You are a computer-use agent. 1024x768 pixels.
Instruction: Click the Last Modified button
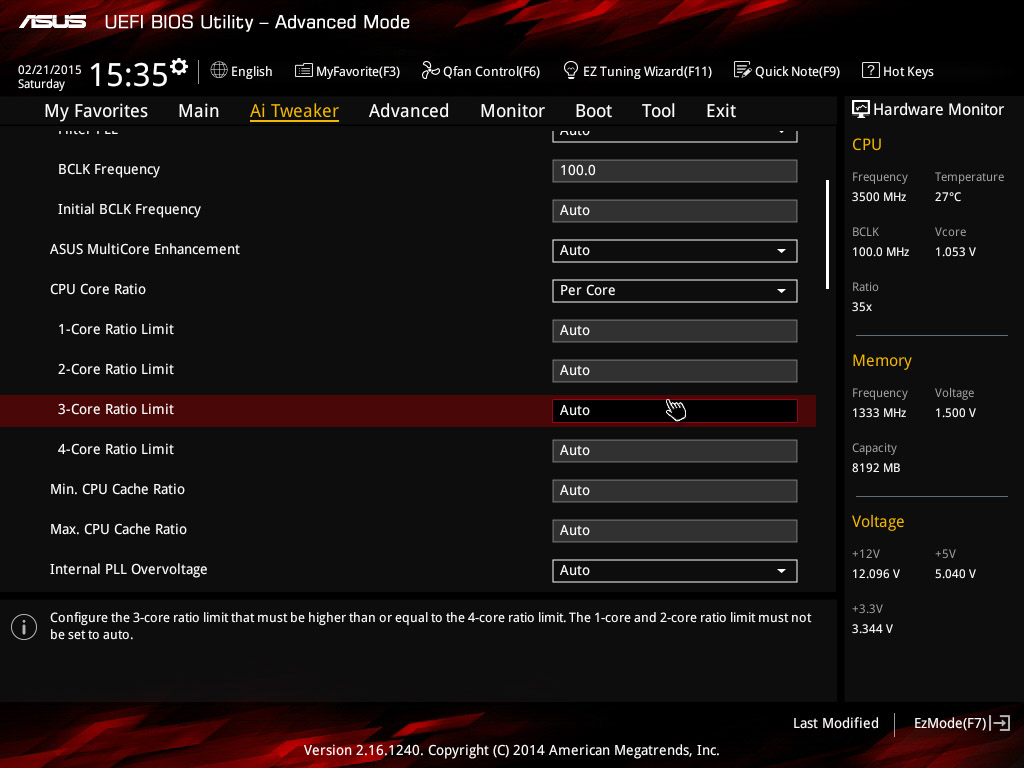pos(835,723)
